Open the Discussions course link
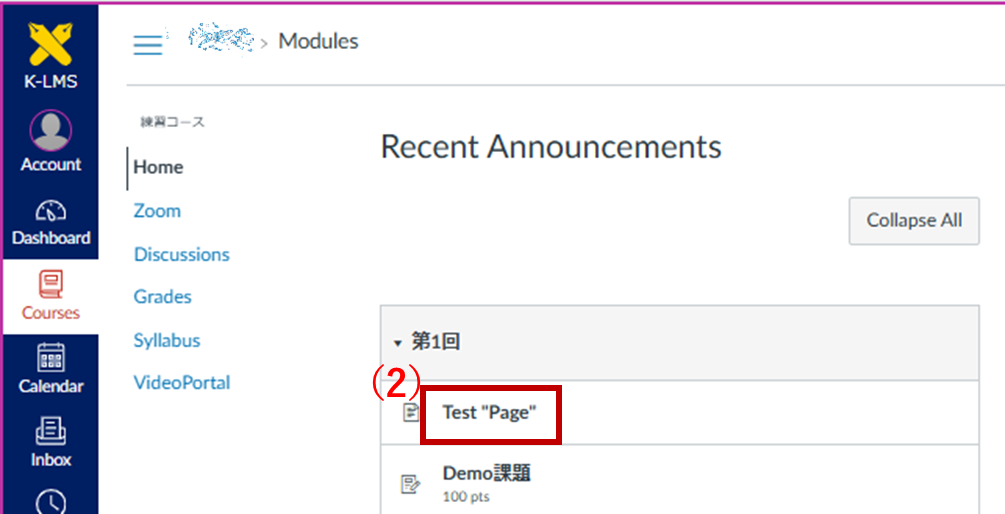This screenshot has width=1005, height=514. [x=181, y=254]
